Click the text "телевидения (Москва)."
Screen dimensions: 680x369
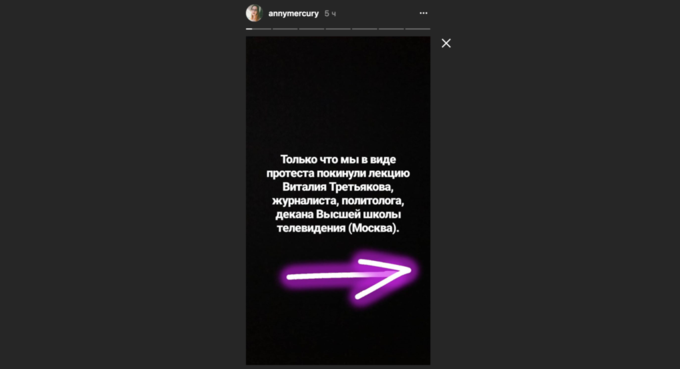pyautogui.click(x=338, y=228)
